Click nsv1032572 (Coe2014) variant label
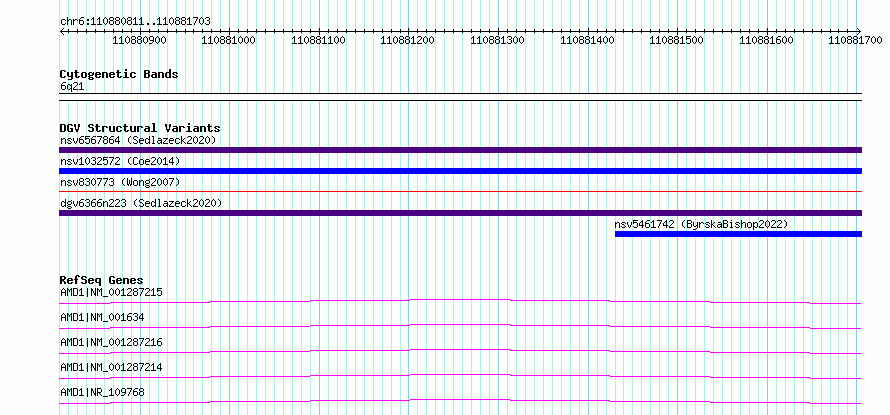The width and height of the screenshot is (890, 415). 120,161
